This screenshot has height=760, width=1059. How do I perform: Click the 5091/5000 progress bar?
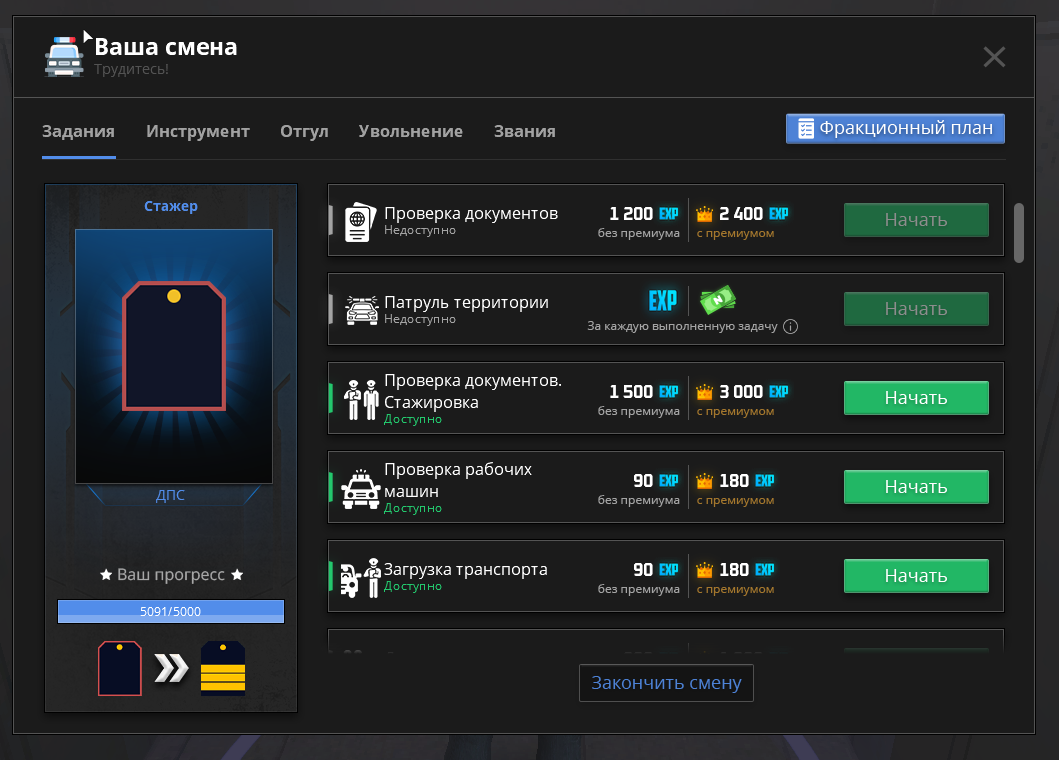[x=171, y=611]
